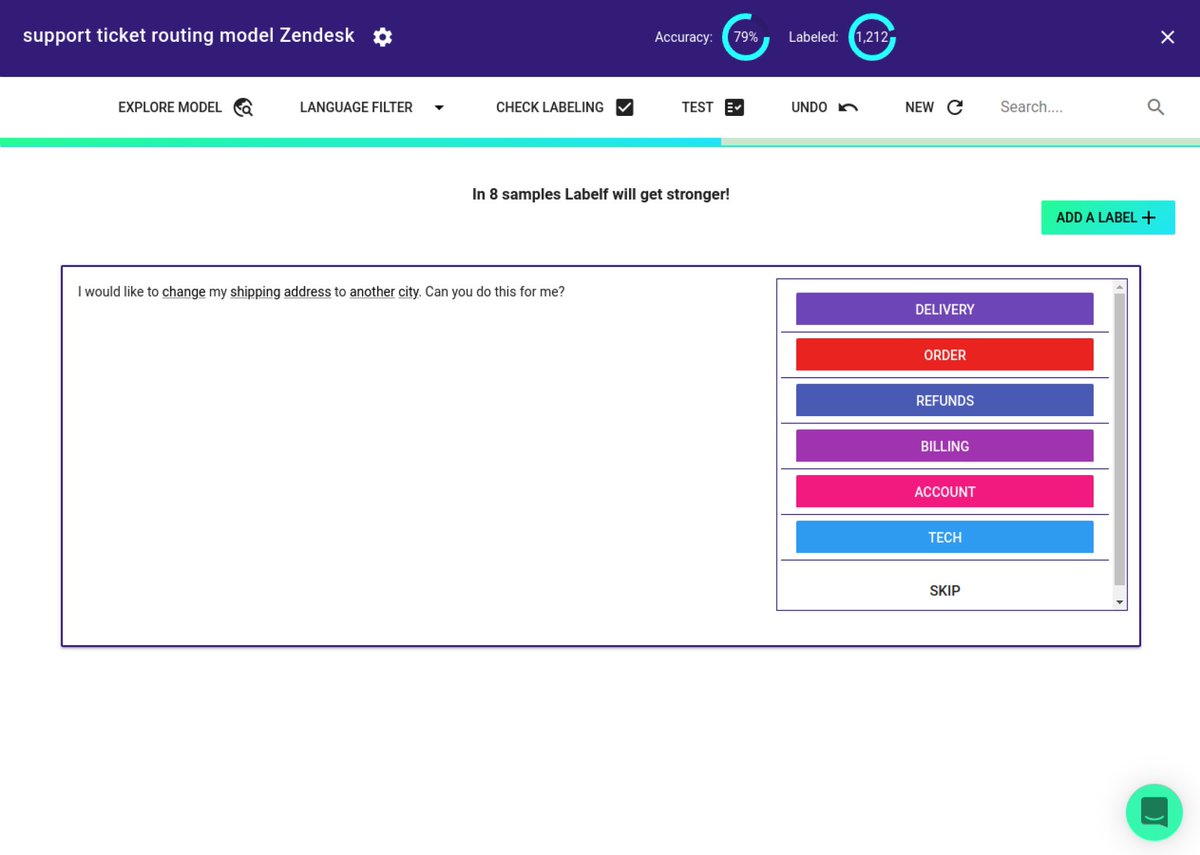Click the label list scrollbar thumb
This screenshot has width=1200, height=855.
[1119, 440]
